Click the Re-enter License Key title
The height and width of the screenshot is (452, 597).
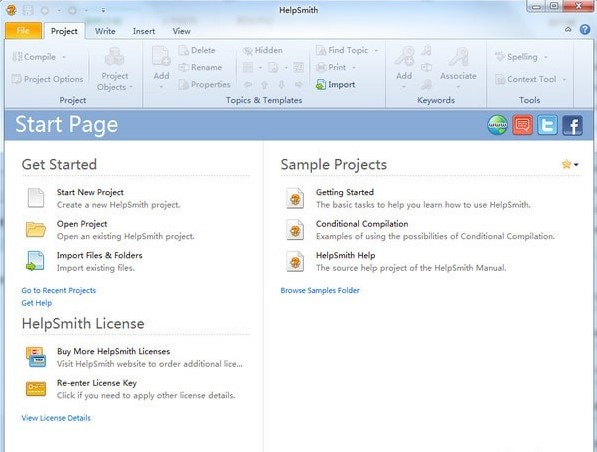(97, 383)
